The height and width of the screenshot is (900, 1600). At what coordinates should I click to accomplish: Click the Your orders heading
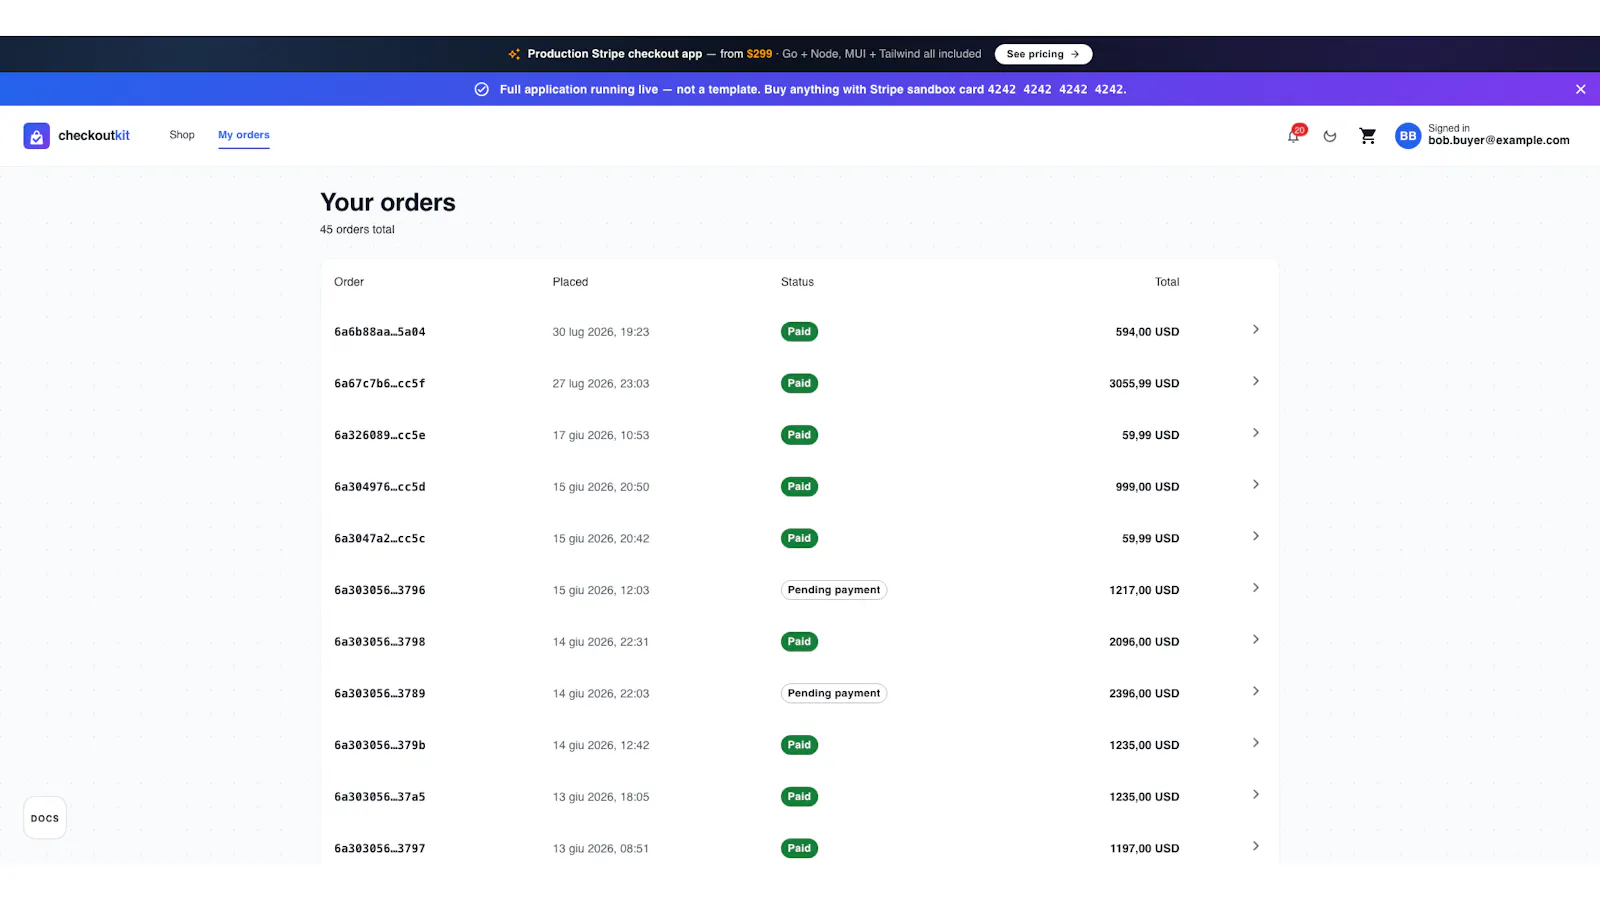(x=388, y=203)
